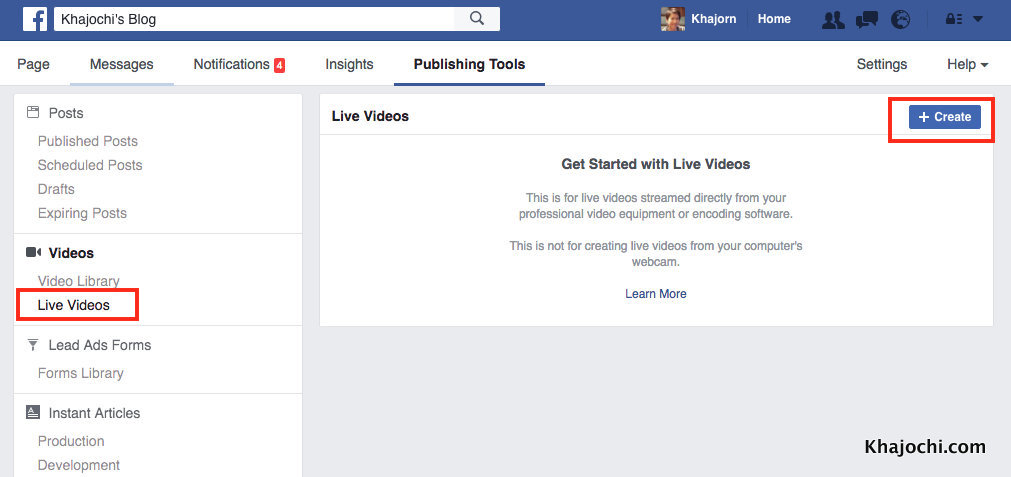Image resolution: width=1011 pixels, height=477 pixels.
Task: Open the globe notifications icon
Action: (x=900, y=19)
